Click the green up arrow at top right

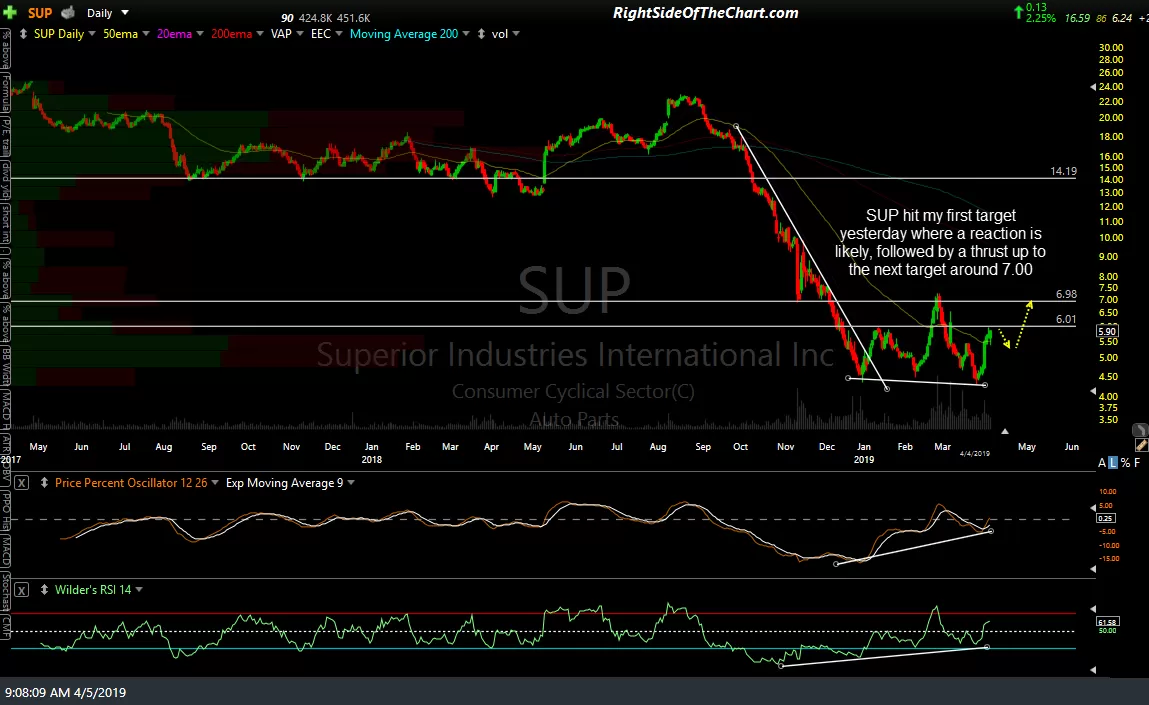1018,12
